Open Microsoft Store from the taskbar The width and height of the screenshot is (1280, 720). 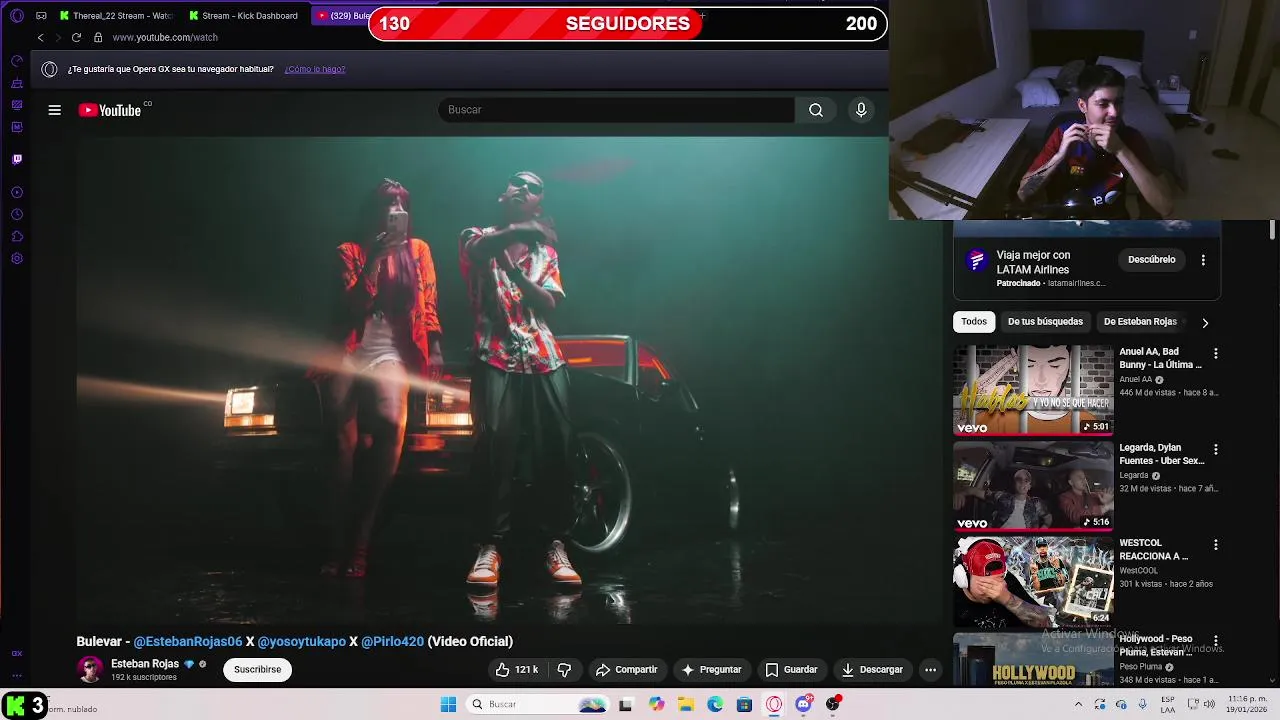pos(744,704)
